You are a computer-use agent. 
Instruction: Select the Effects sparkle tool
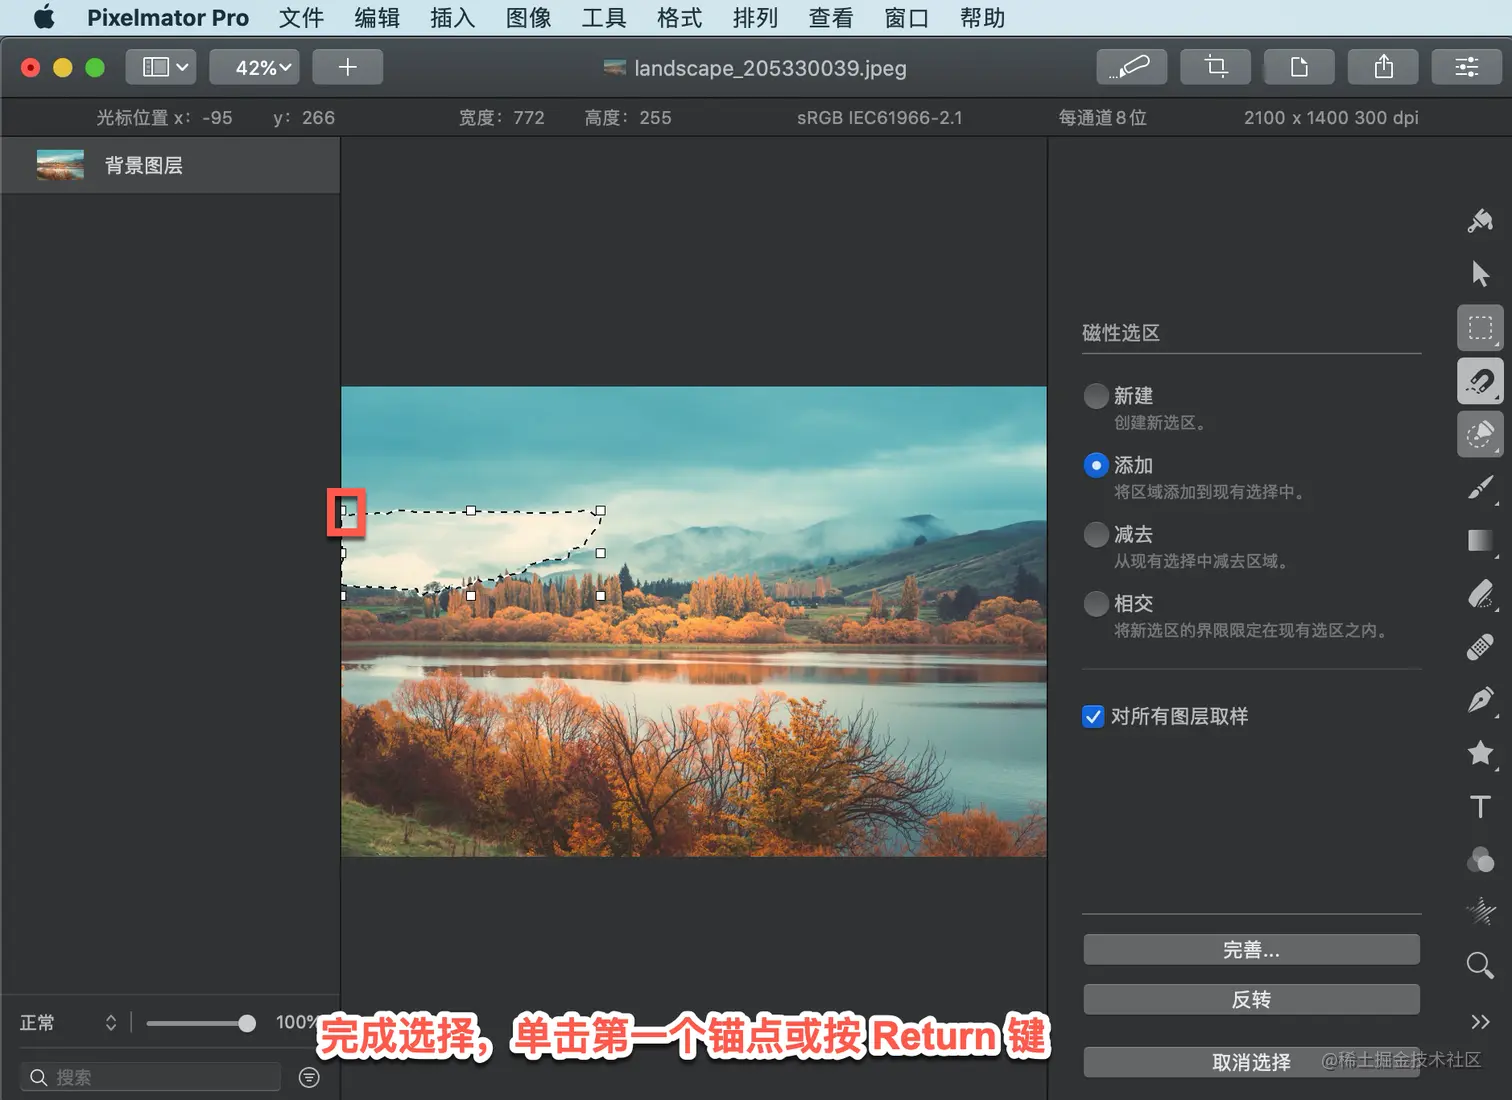click(x=1480, y=912)
